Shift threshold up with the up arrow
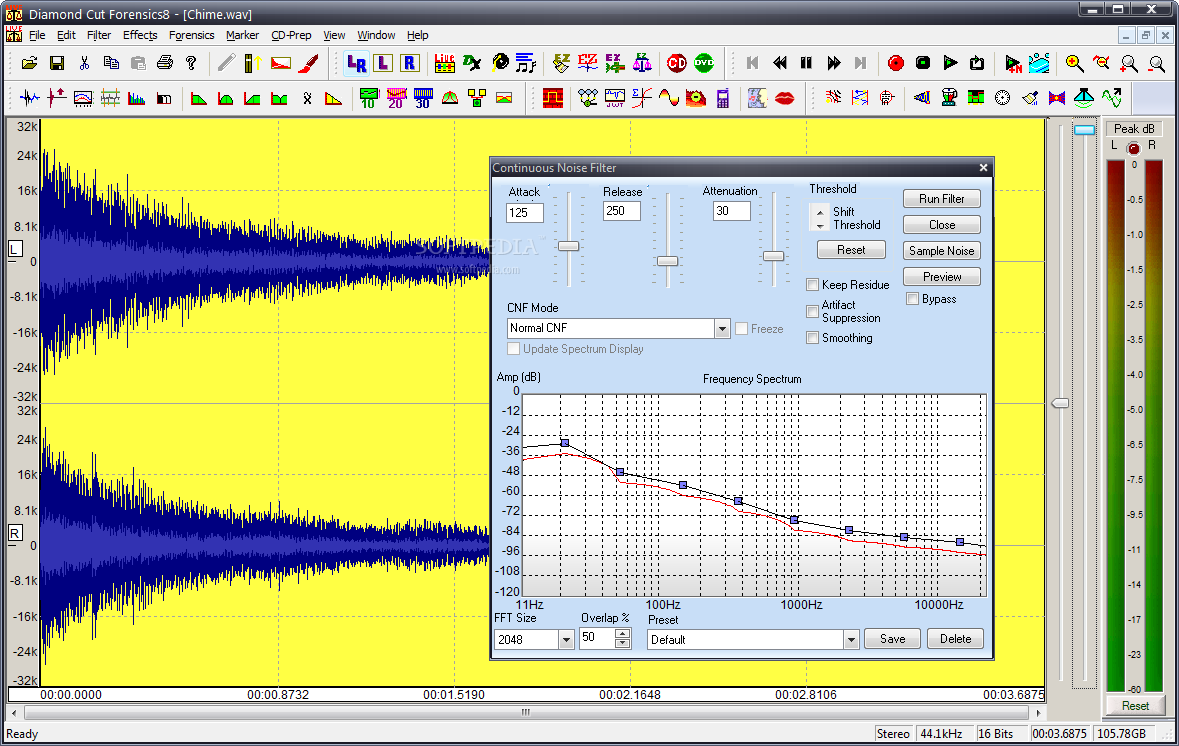The height and width of the screenshot is (746, 1179). point(820,213)
